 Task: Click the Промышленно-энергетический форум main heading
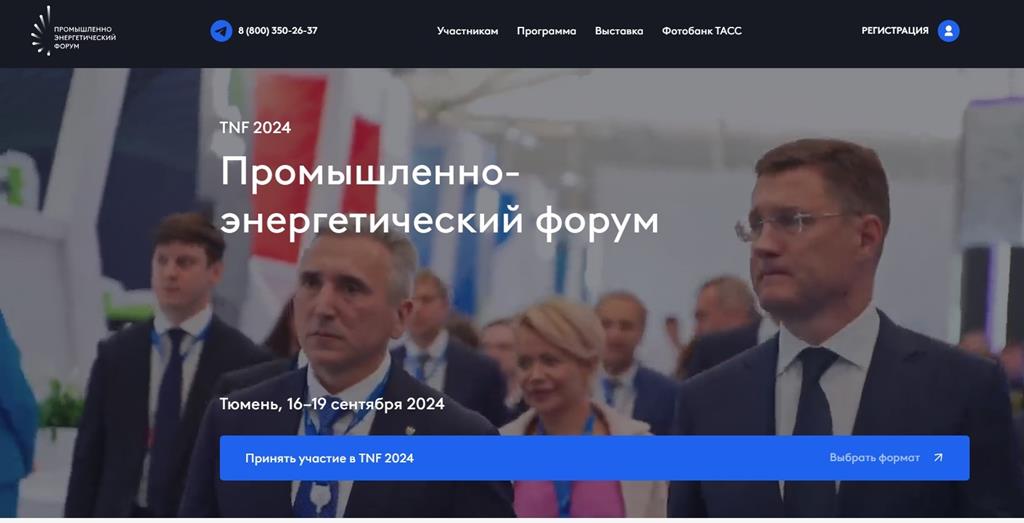[439, 196]
